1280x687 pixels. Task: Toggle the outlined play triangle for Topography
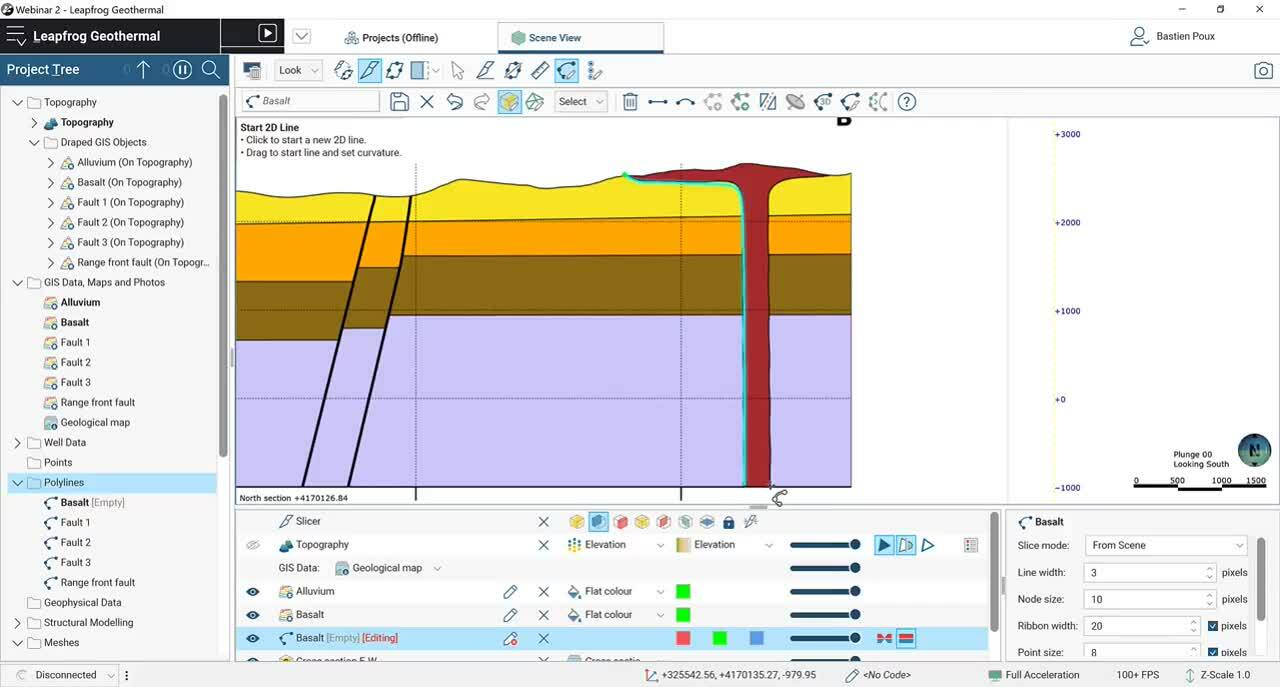(928, 545)
